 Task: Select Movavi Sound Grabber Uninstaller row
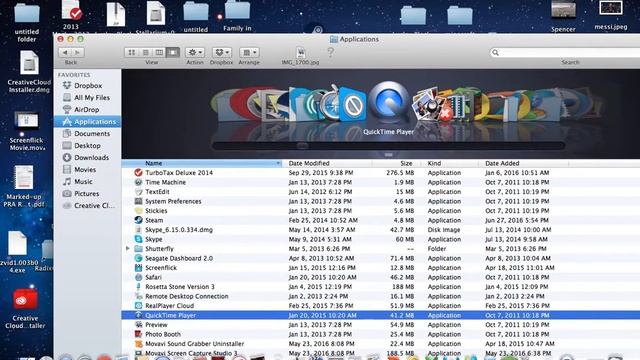(x=380, y=344)
